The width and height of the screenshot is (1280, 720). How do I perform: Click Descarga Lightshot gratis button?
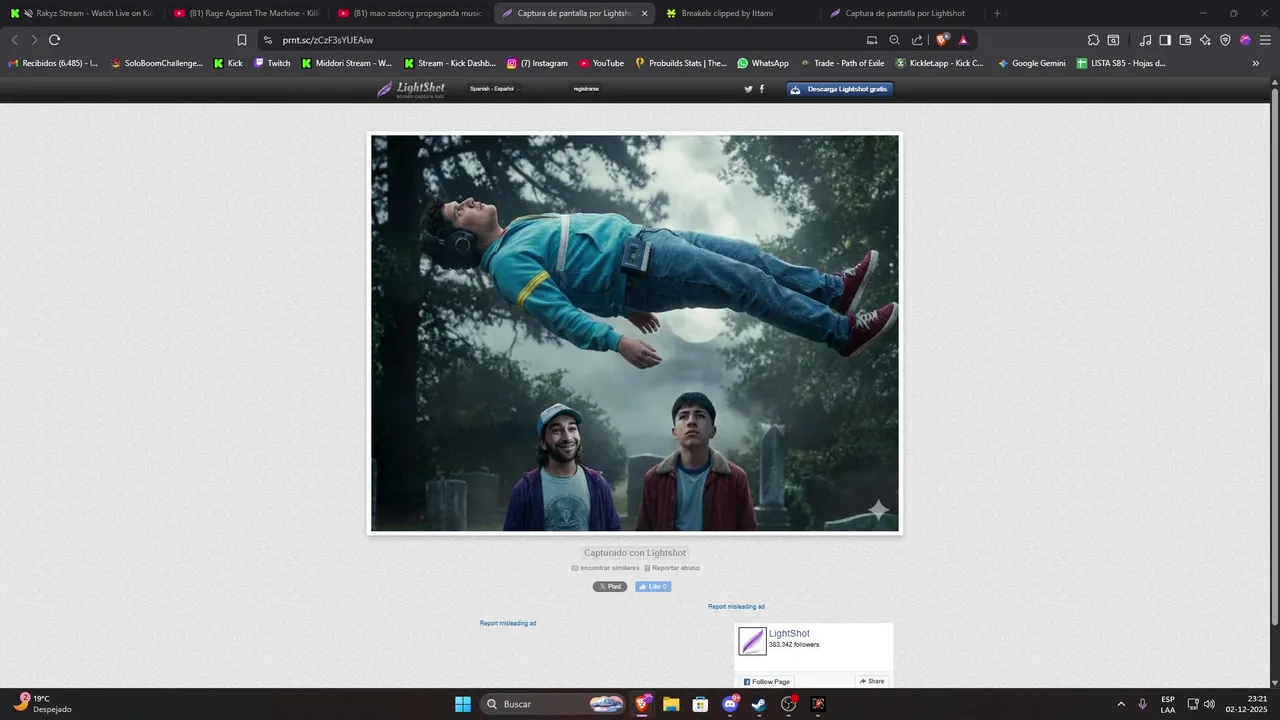839,89
